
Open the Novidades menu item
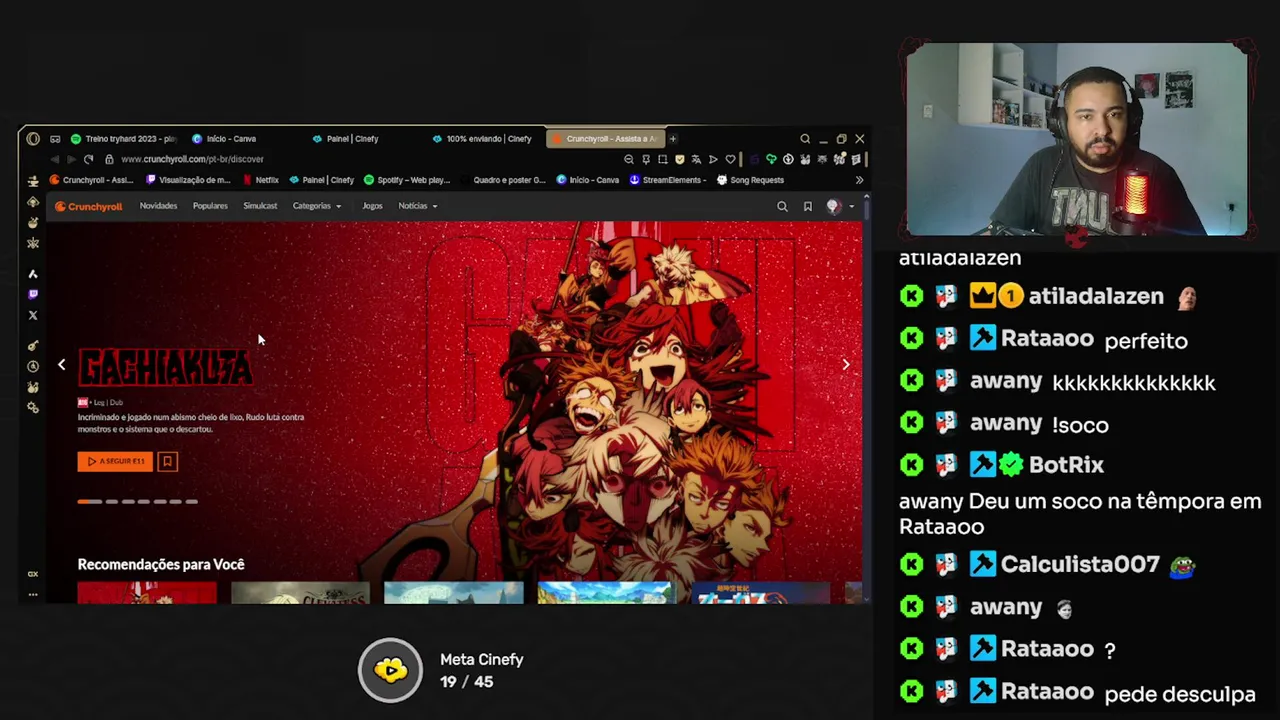point(158,206)
